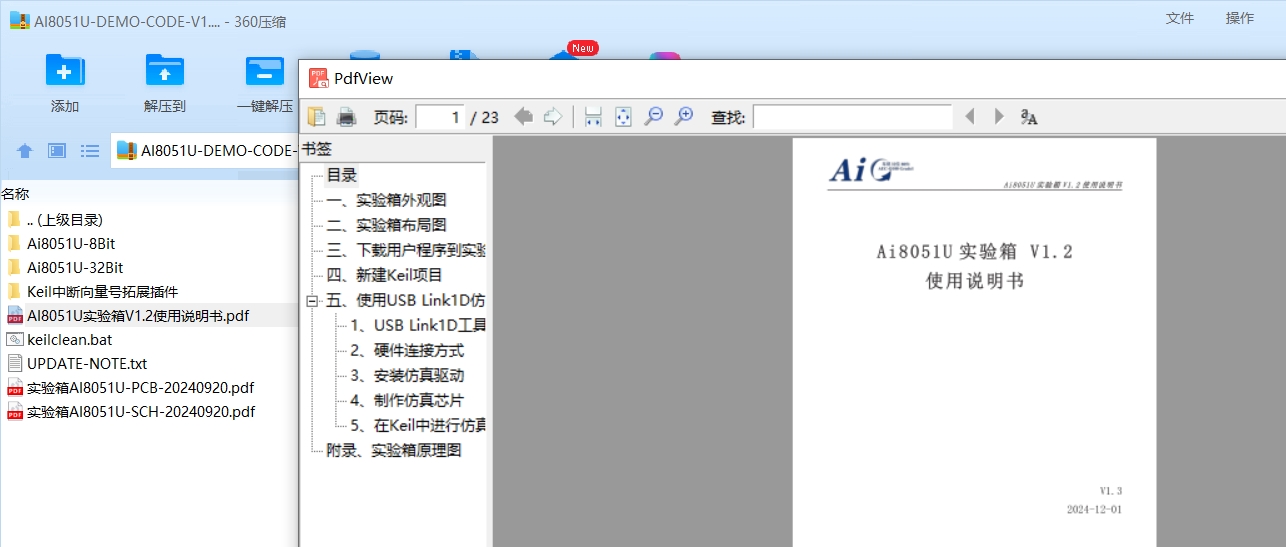This screenshot has height=547, width=1286.
Task: Click the PDF page preview
Action: click(974, 342)
